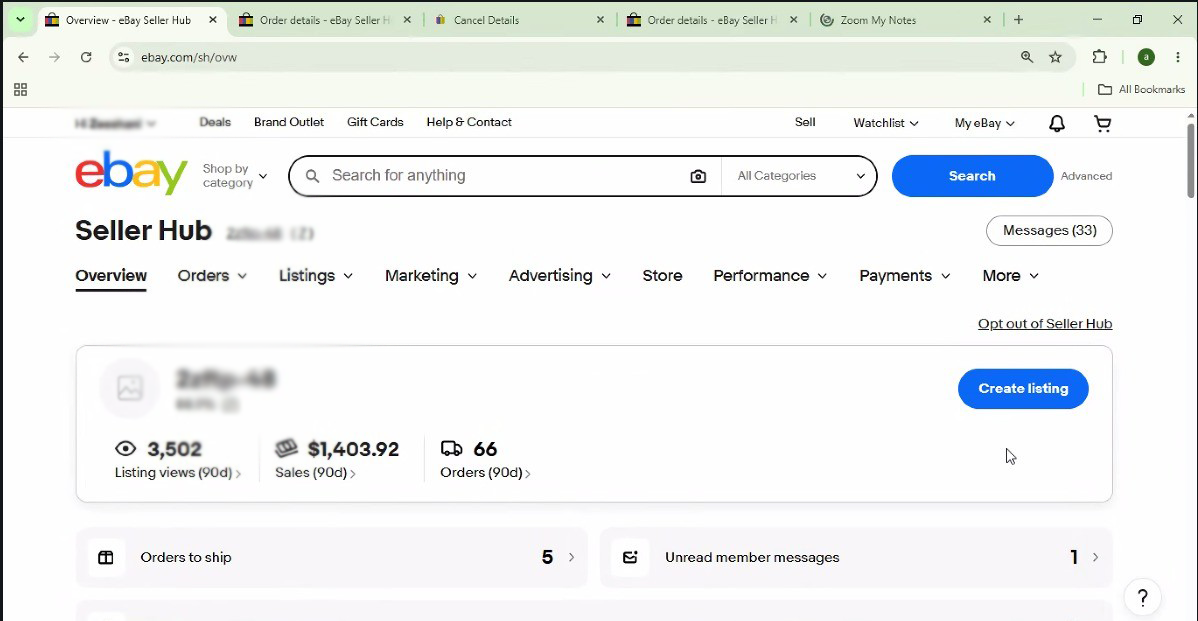Focus the Search for anything field

click(504, 176)
